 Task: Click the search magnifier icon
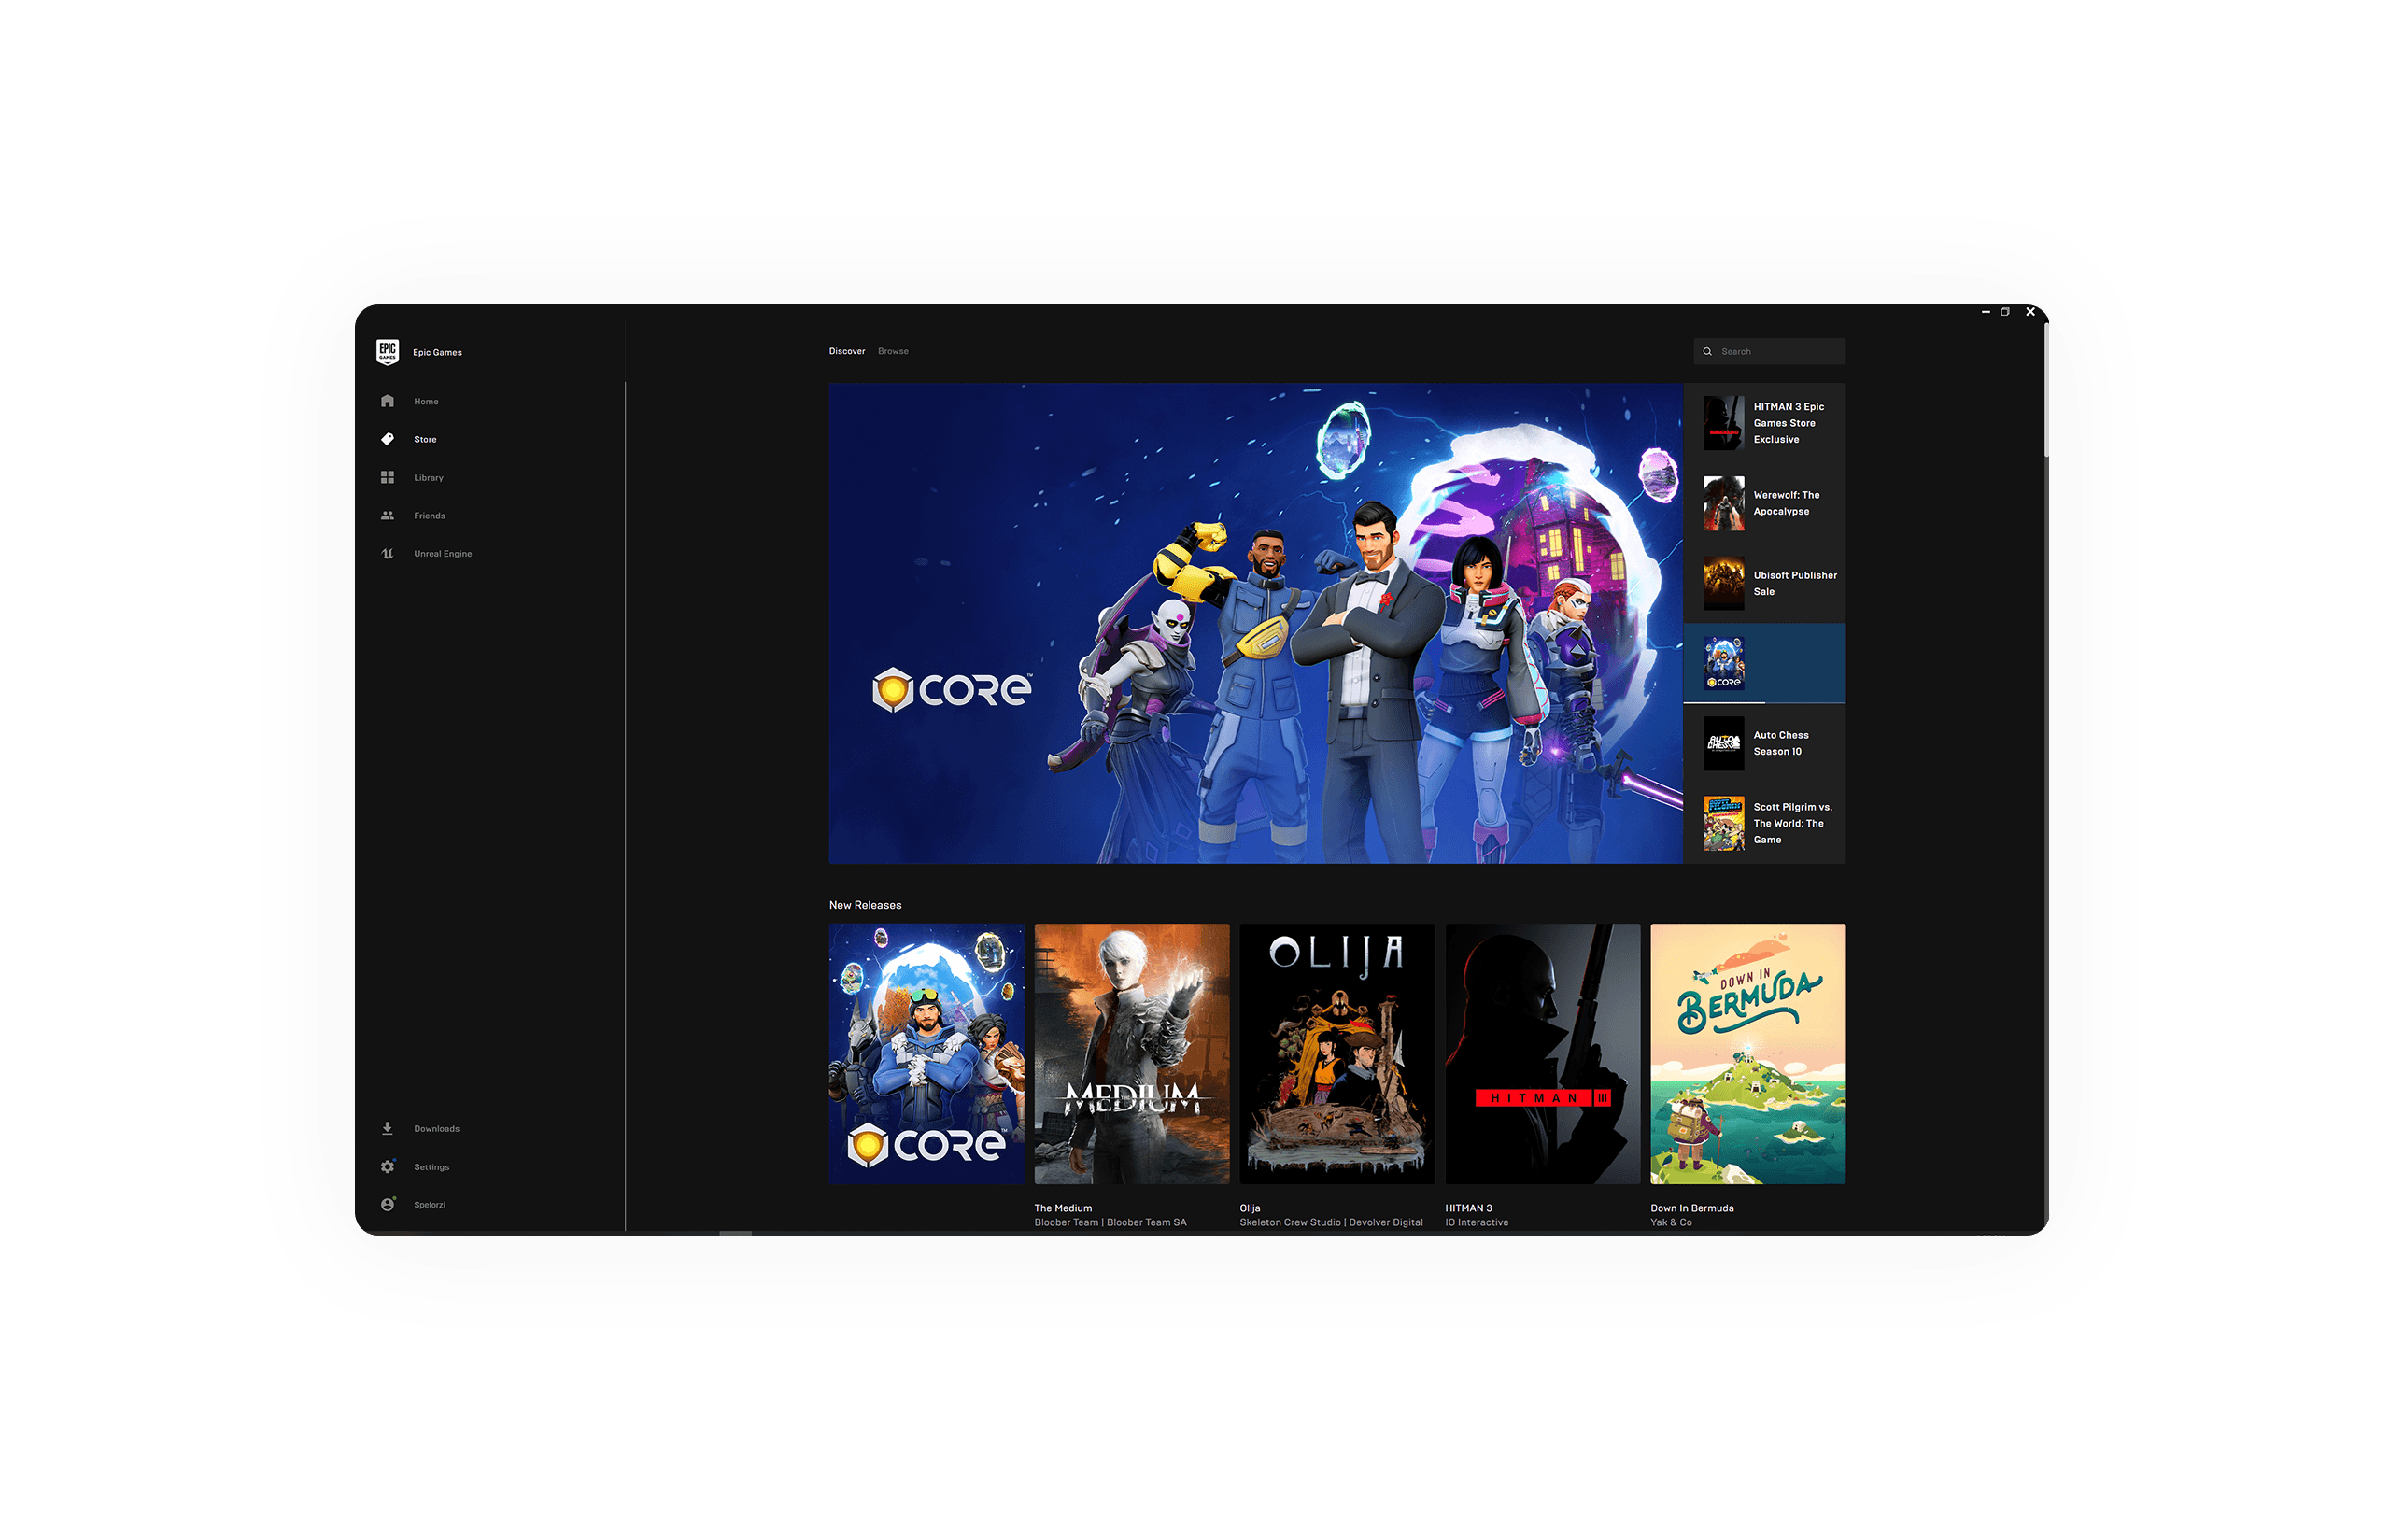1707,351
